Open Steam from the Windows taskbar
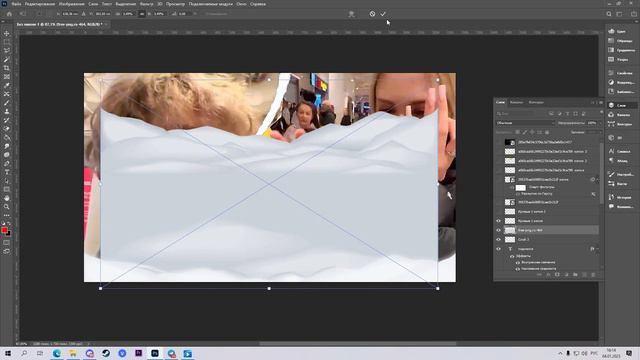The image size is (640, 360). (106, 353)
